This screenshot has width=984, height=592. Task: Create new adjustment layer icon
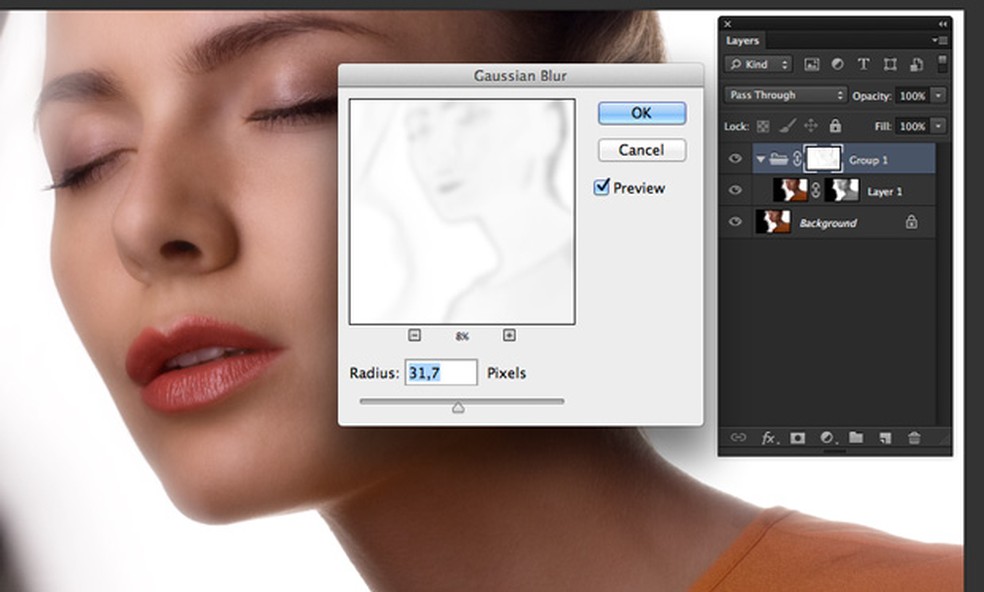[827, 438]
